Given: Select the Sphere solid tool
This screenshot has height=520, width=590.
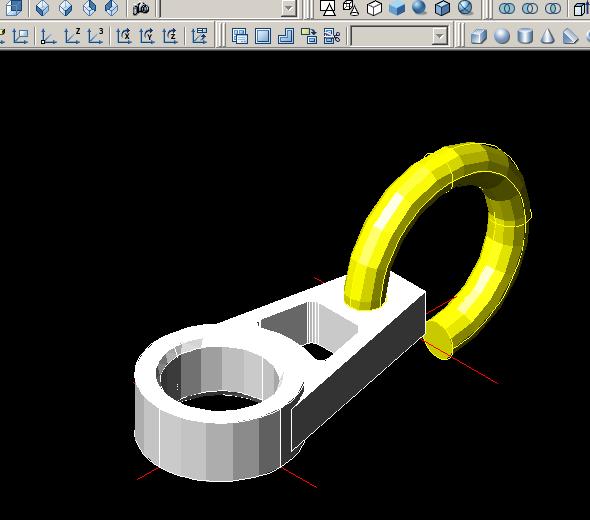Looking at the screenshot, I should coord(502,36).
